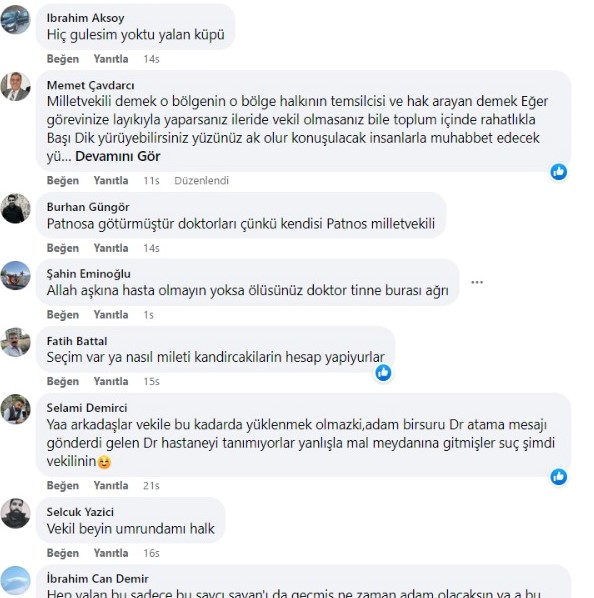Open three-dot menu on Şahin Eminoğlu's comment
Image resolution: width=594 pixels, height=598 pixels.
pos(477,282)
